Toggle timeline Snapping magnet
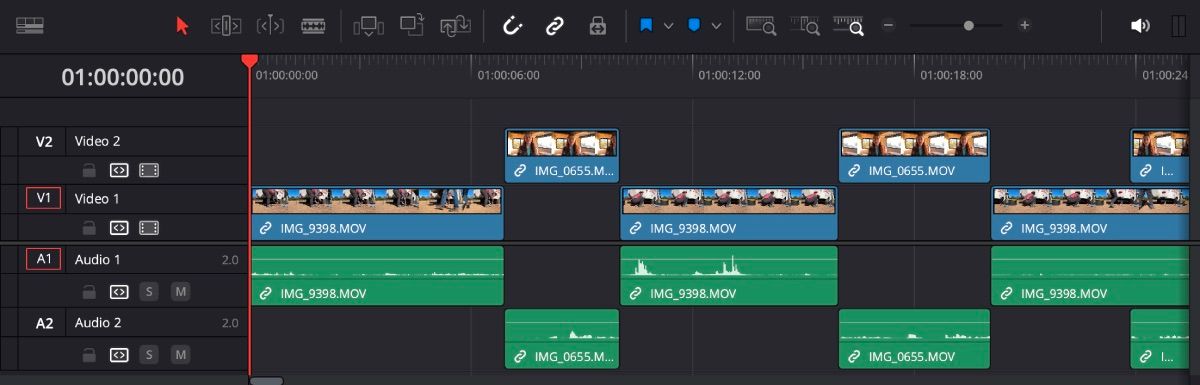Viewport: 1200px width, 385px height. pyautogui.click(x=513, y=26)
